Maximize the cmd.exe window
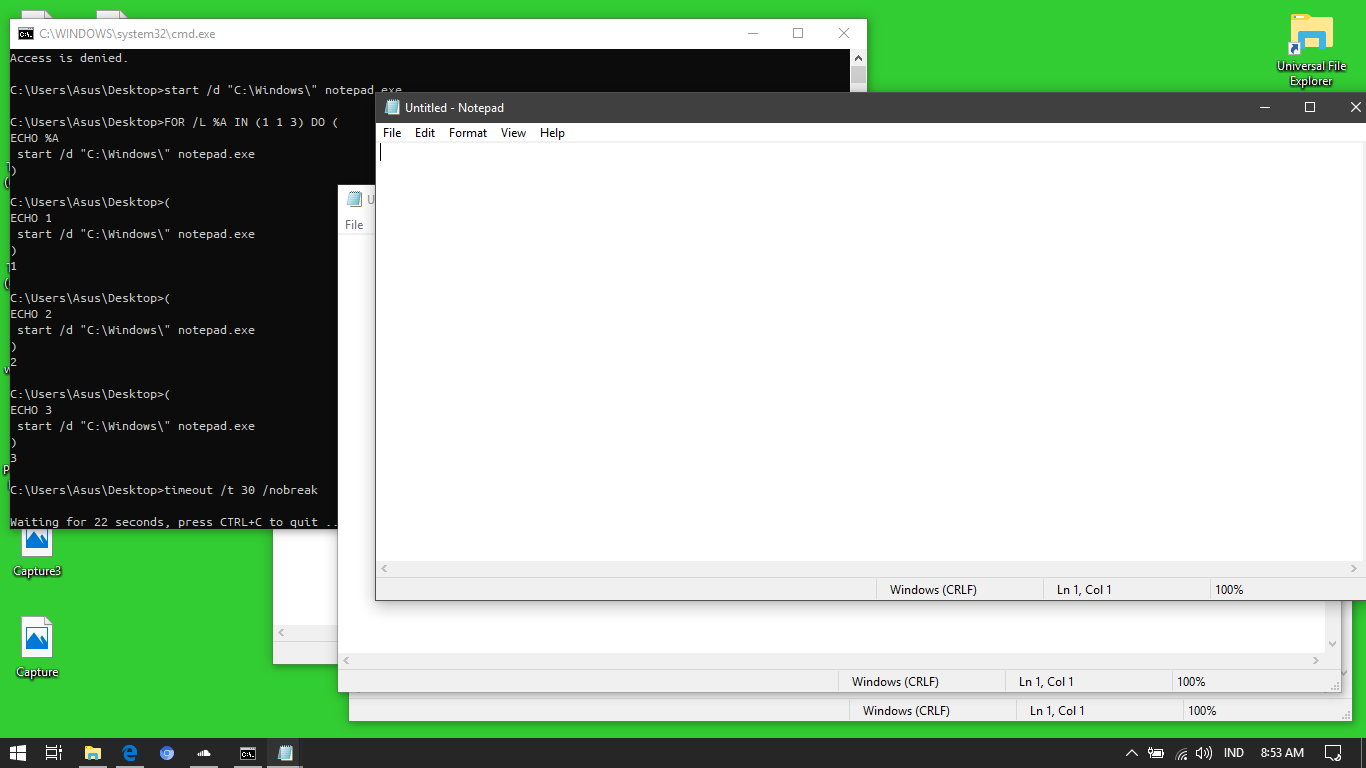The height and width of the screenshot is (768, 1366). tap(798, 33)
